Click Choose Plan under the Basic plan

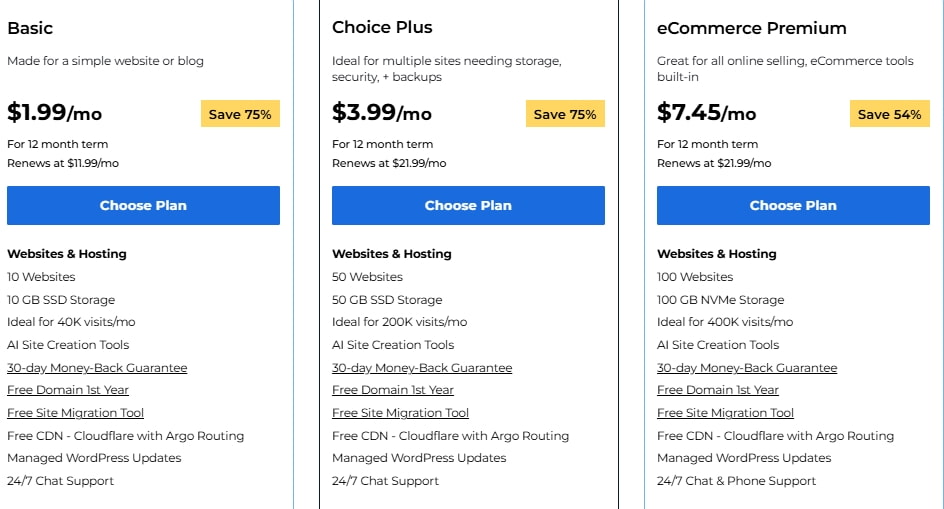click(143, 205)
